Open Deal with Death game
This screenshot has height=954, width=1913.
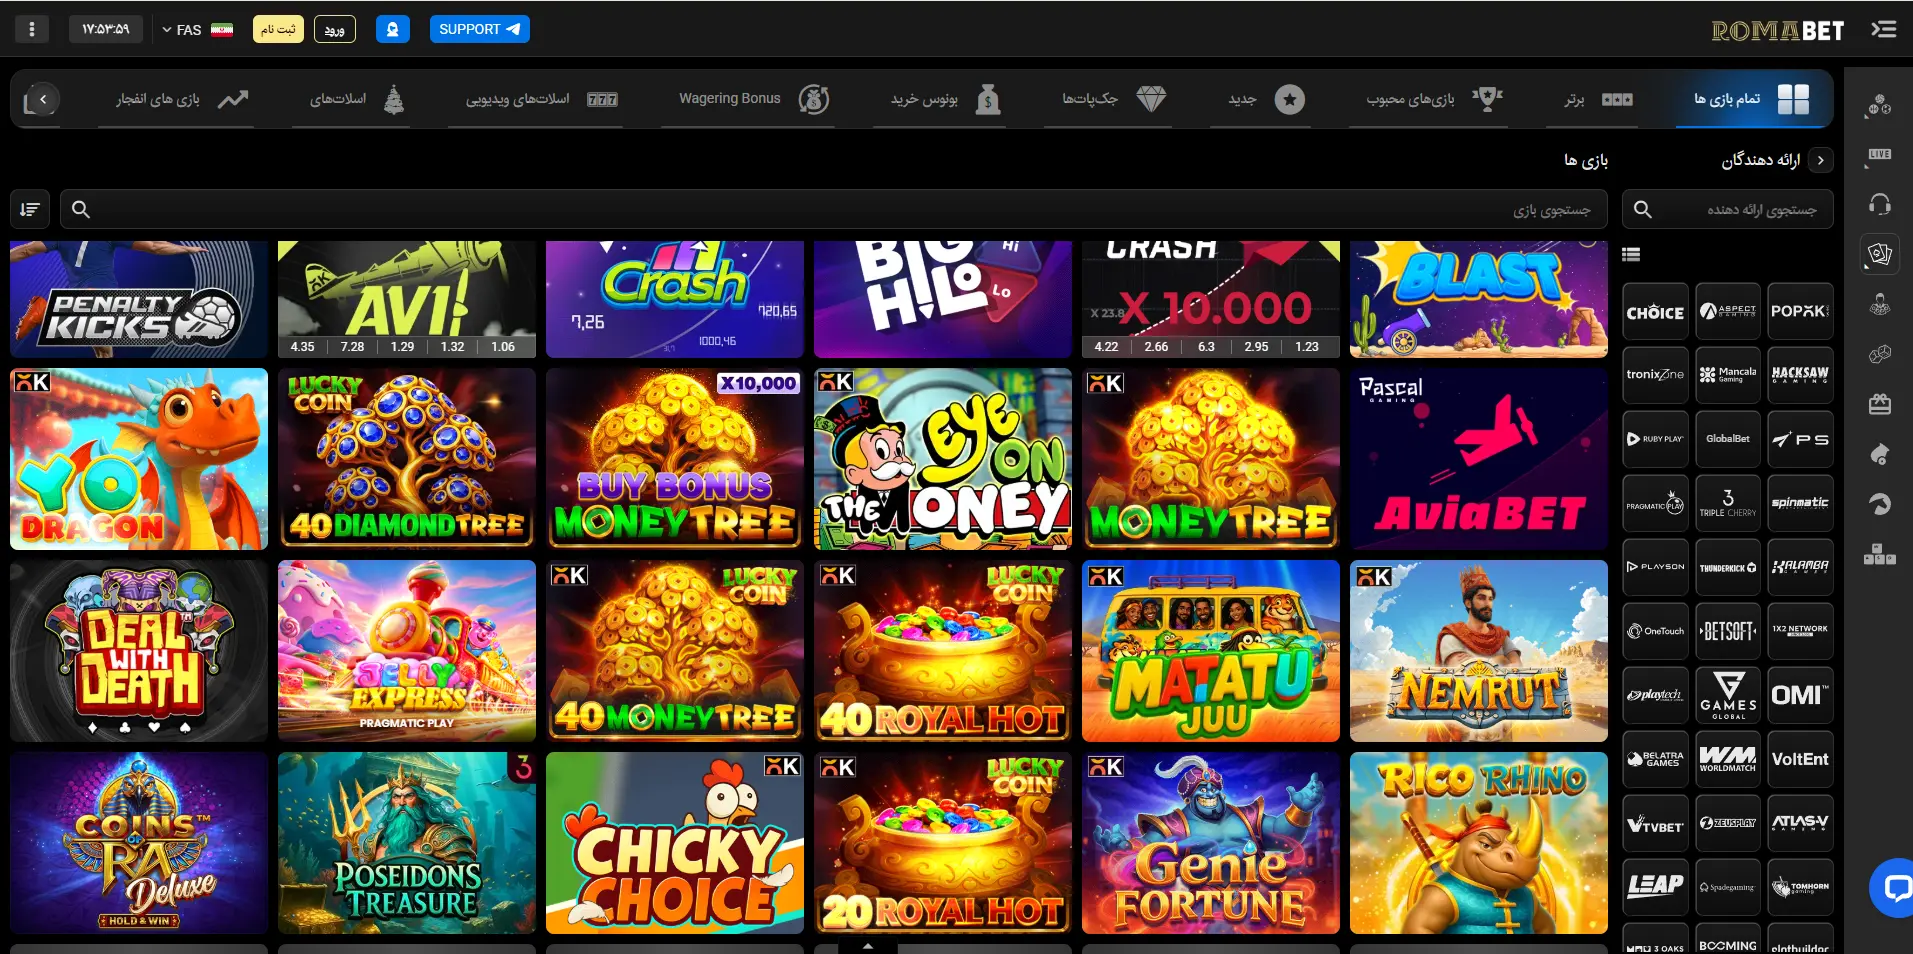point(139,651)
